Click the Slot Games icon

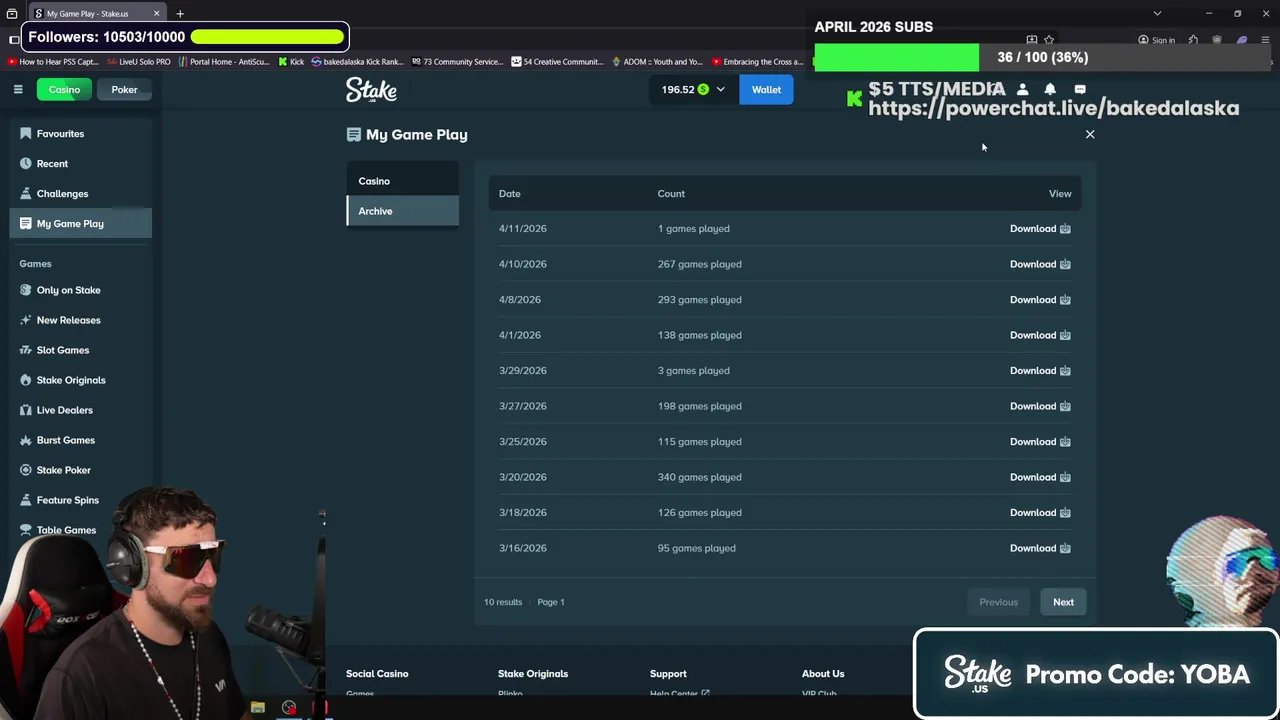pos(26,350)
